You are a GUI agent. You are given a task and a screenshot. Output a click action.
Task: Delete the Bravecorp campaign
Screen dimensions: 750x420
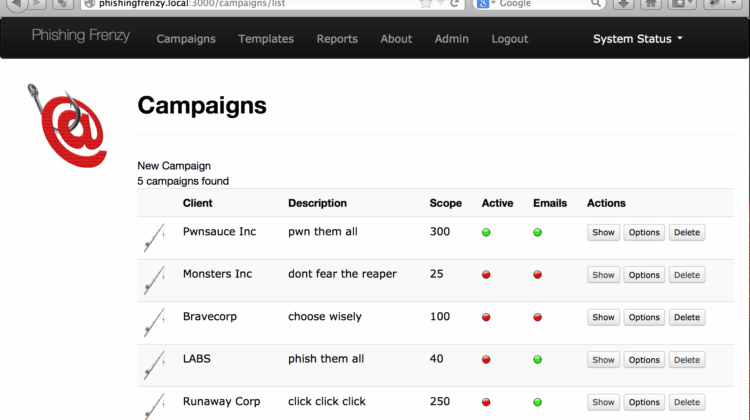[687, 317]
